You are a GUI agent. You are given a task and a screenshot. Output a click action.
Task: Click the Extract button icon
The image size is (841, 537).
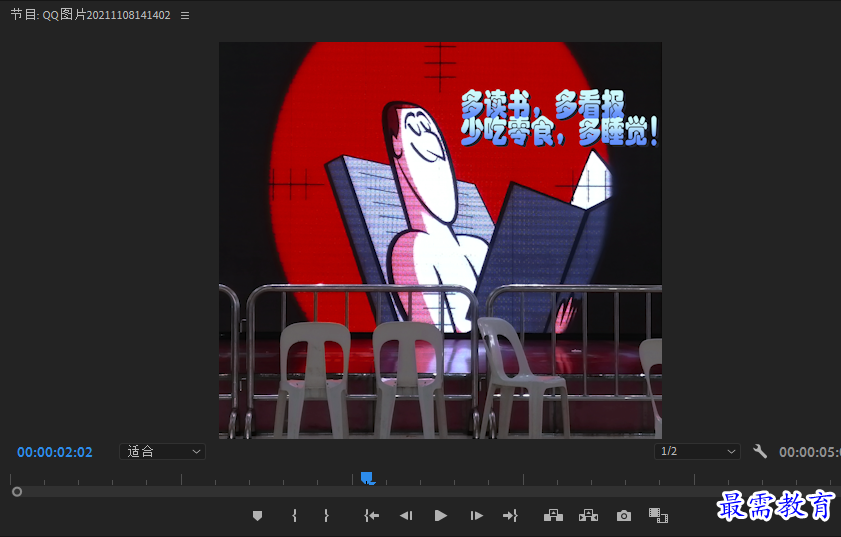coord(588,516)
